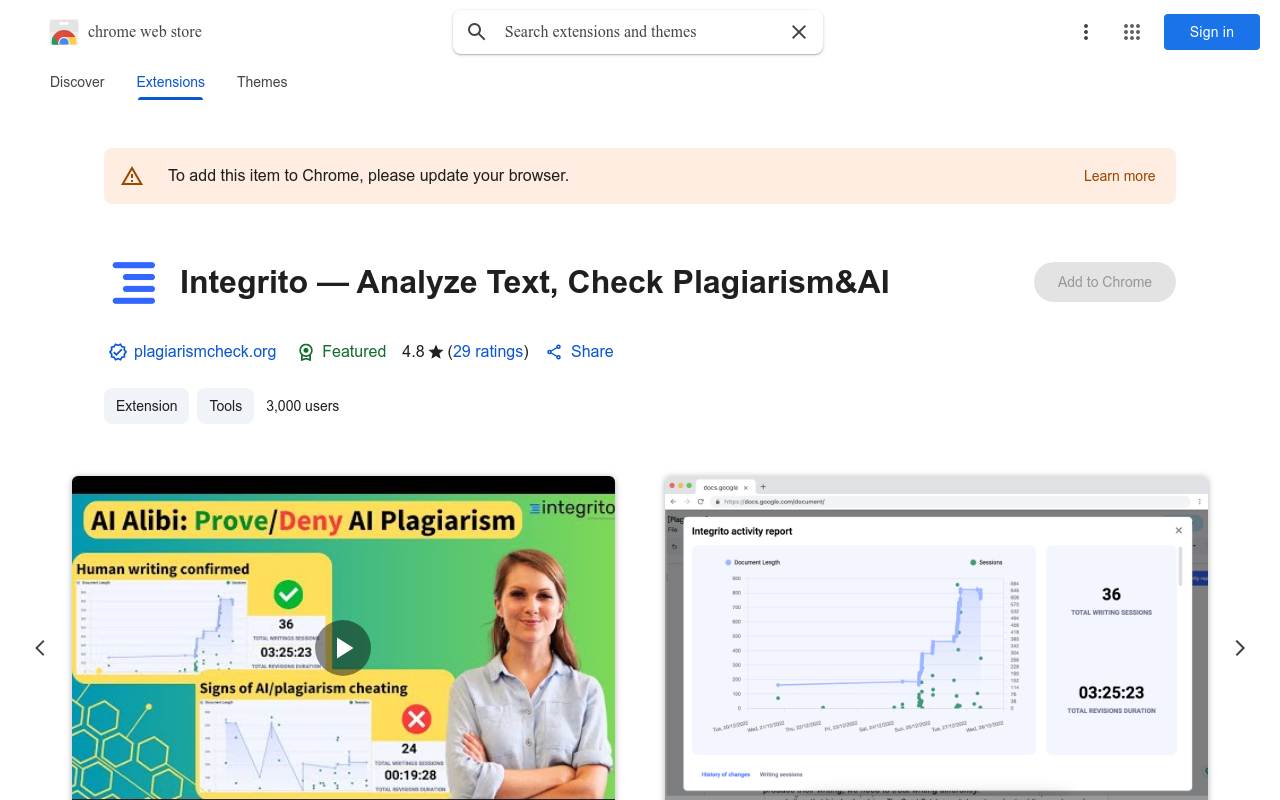Click the rating star icon
Screen dimensions: 1280x800
[436, 352]
